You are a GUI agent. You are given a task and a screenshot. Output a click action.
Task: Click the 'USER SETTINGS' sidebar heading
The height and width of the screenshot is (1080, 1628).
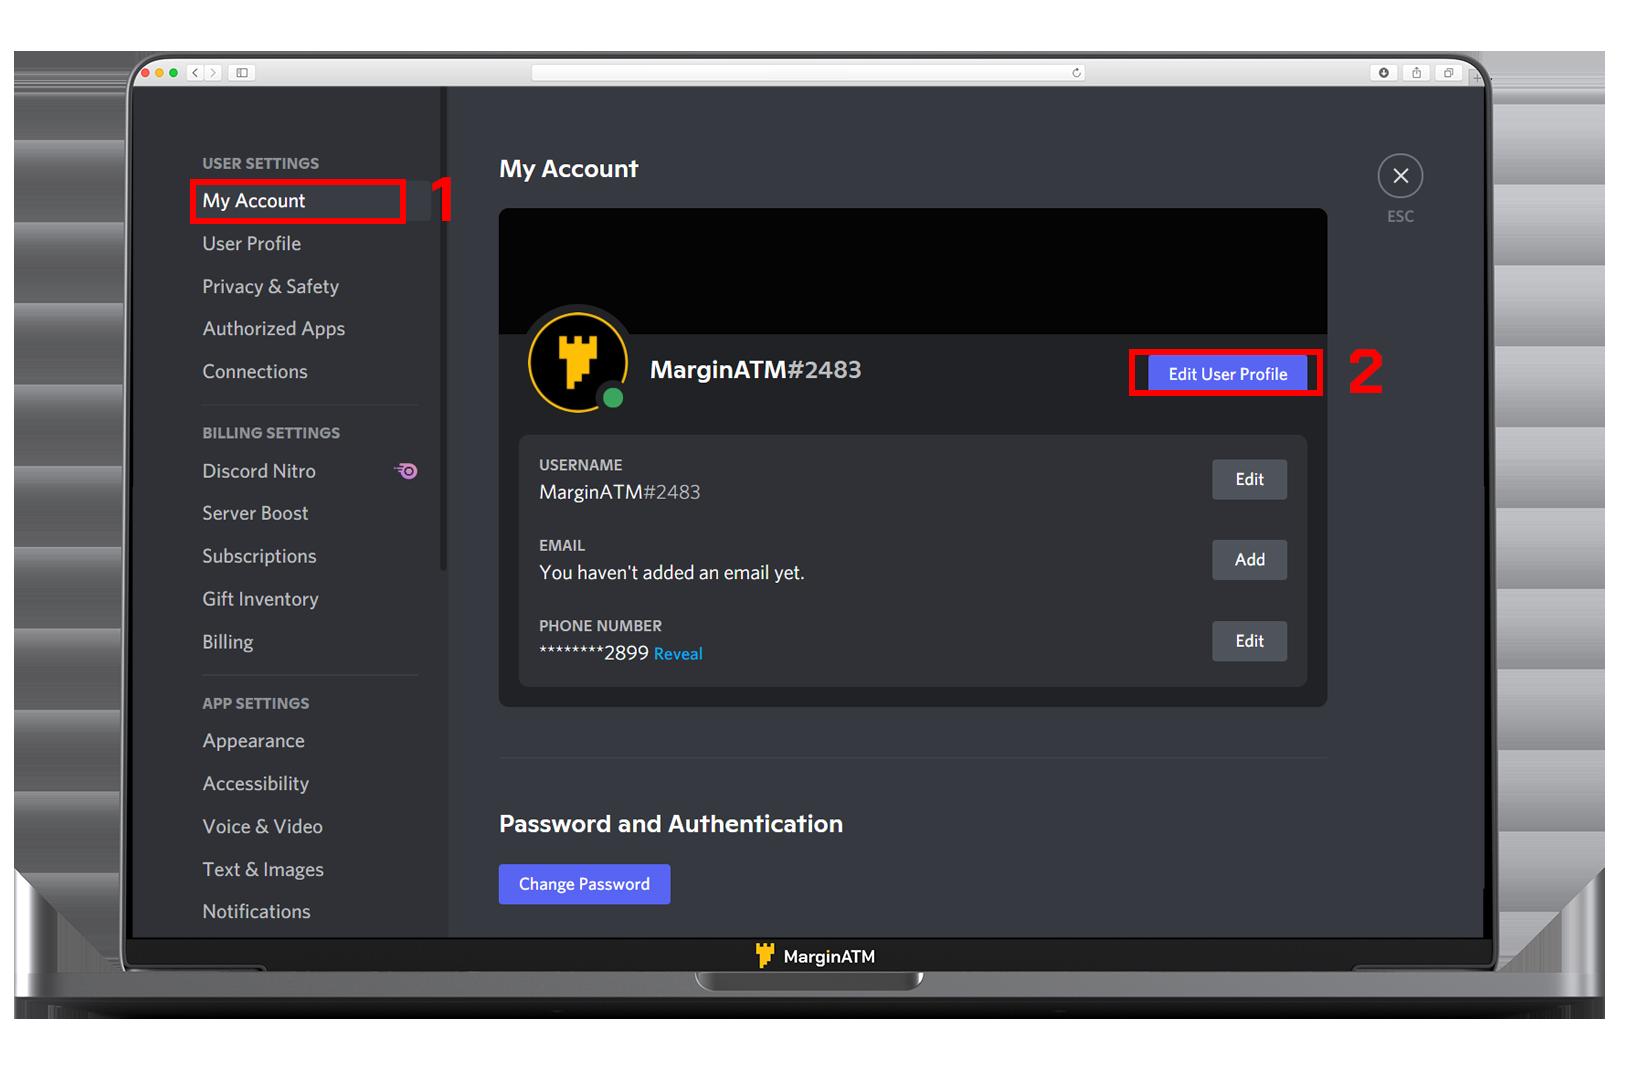pos(261,163)
